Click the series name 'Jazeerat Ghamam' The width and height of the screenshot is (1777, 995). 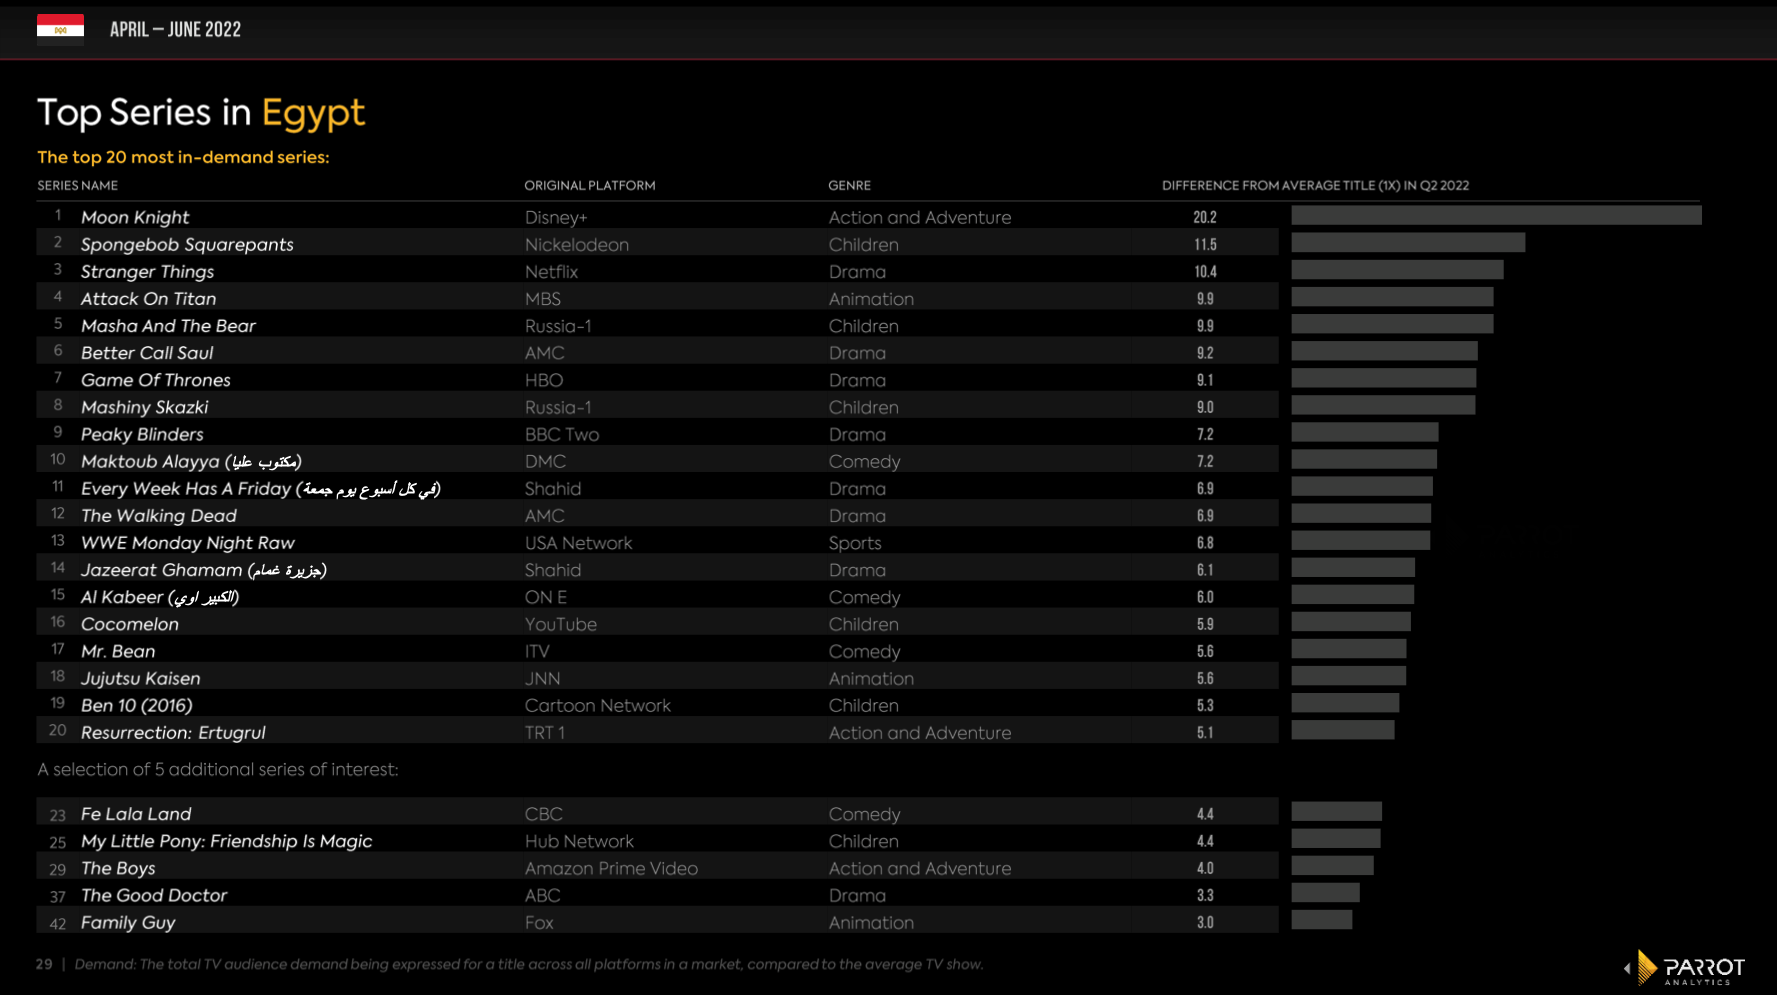coord(204,569)
